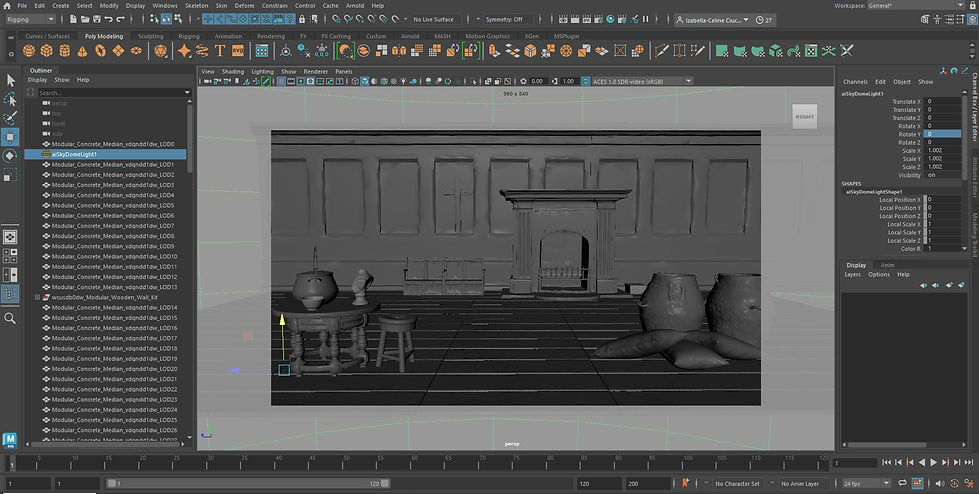Select the Lasso select tool
Viewport: 979px width, 494px height.
(11, 99)
